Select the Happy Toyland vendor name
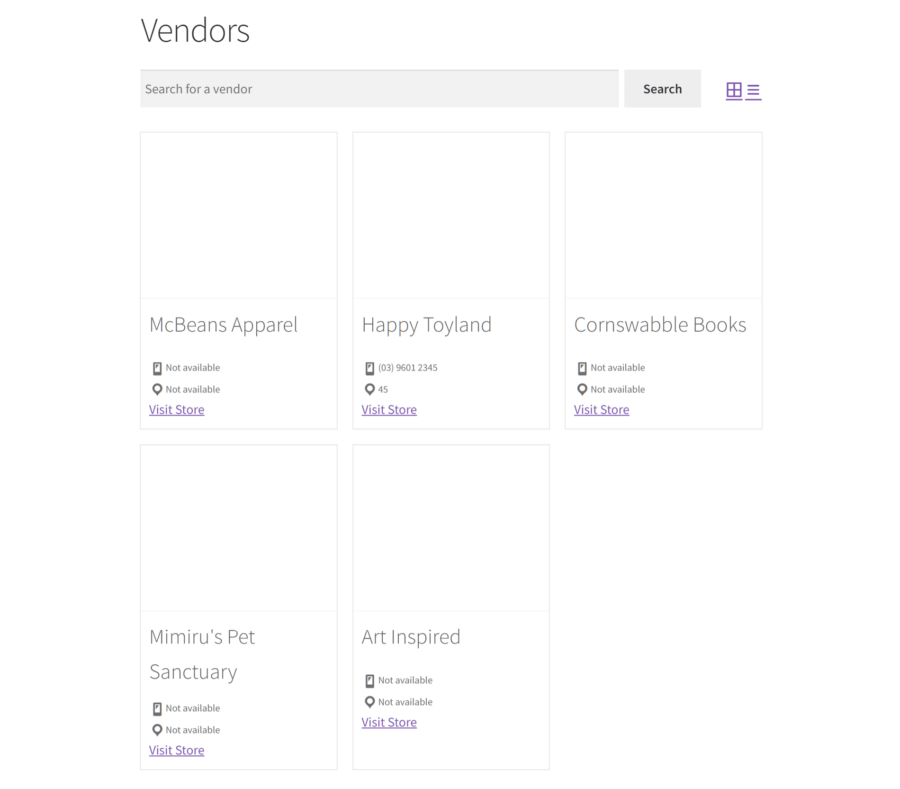The width and height of the screenshot is (900, 789). 427,324
